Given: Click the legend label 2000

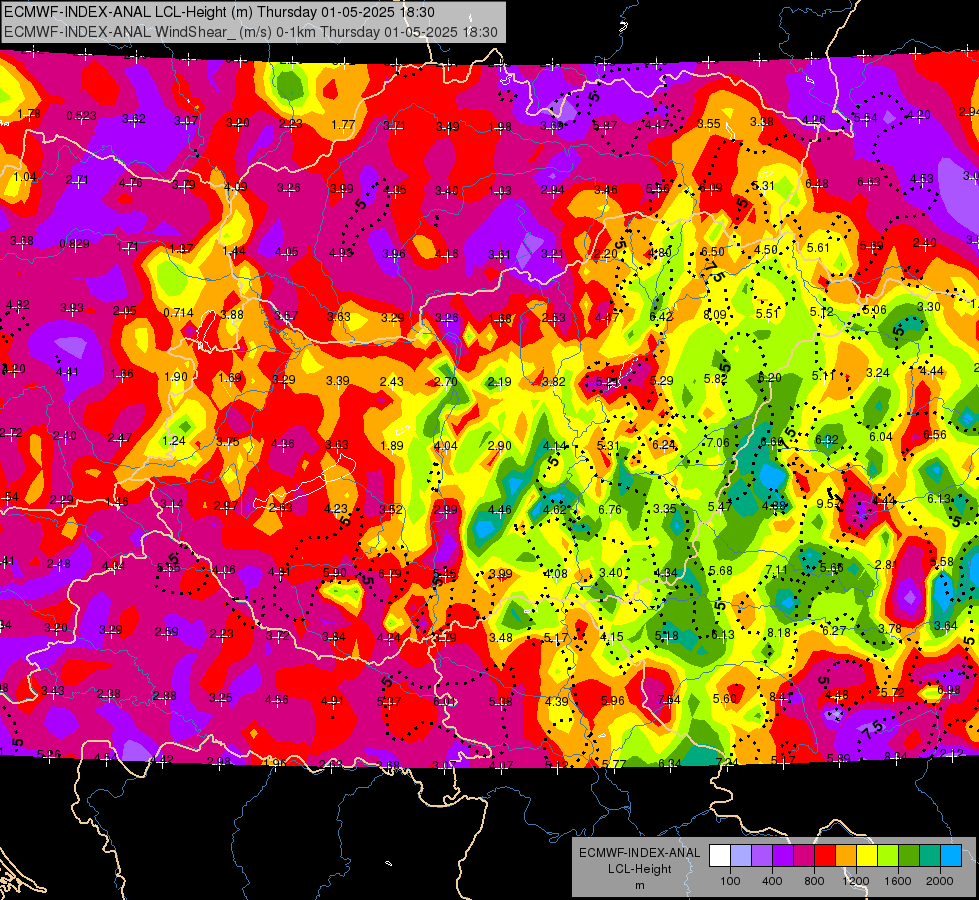Looking at the screenshot, I should tap(940, 881).
